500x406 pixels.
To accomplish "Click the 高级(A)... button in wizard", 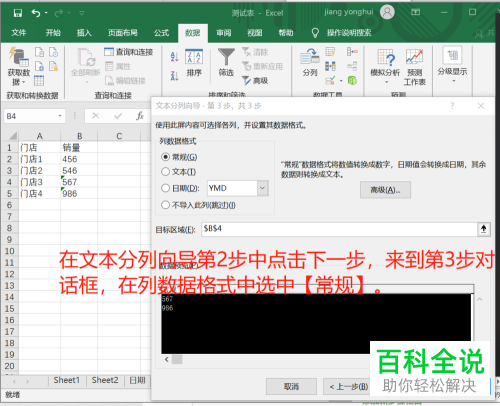I will [385, 190].
